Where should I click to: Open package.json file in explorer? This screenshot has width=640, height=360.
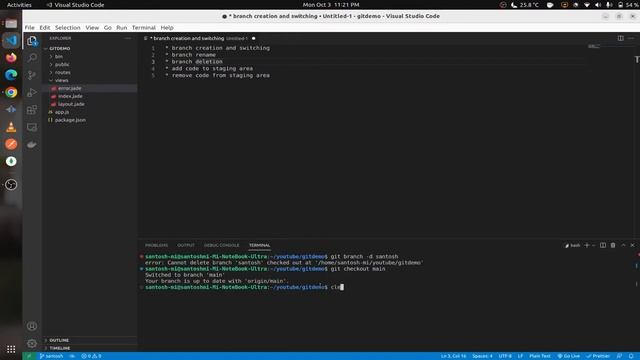click(x=90, y=120)
